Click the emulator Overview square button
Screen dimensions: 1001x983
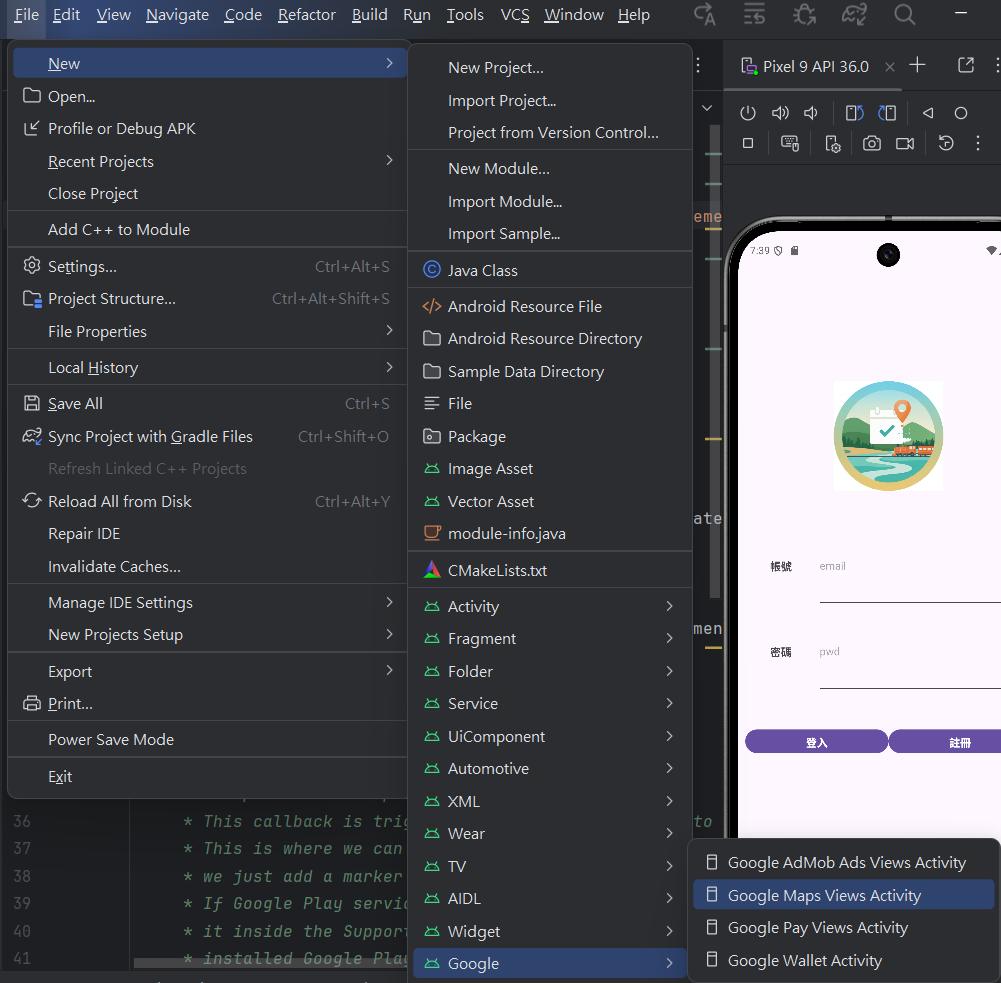point(748,144)
